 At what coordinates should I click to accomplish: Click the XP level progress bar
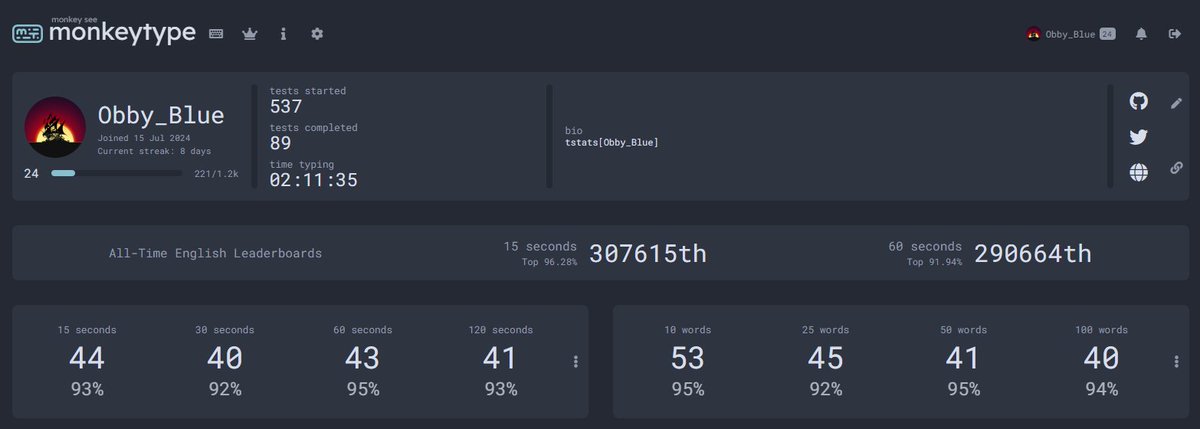click(x=116, y=173)
